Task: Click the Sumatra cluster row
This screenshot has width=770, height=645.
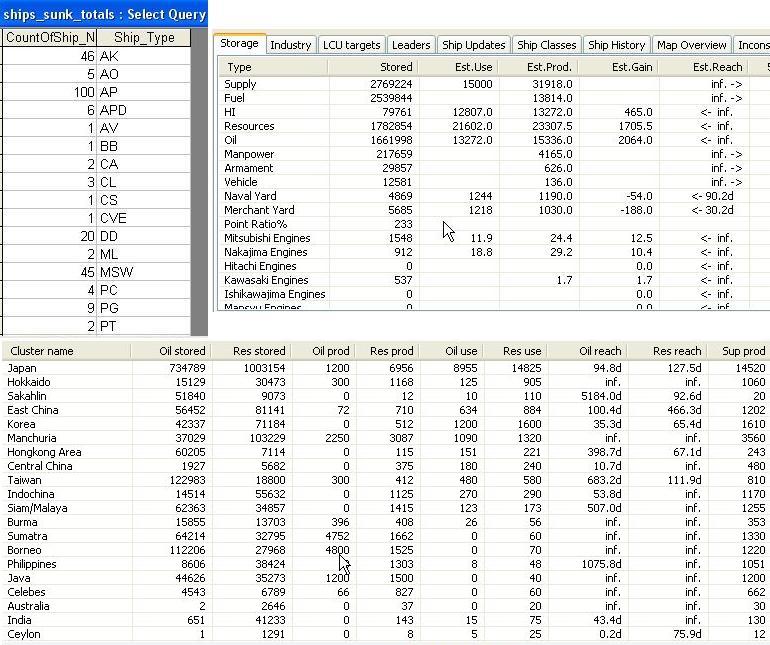Action: point(386,536)
